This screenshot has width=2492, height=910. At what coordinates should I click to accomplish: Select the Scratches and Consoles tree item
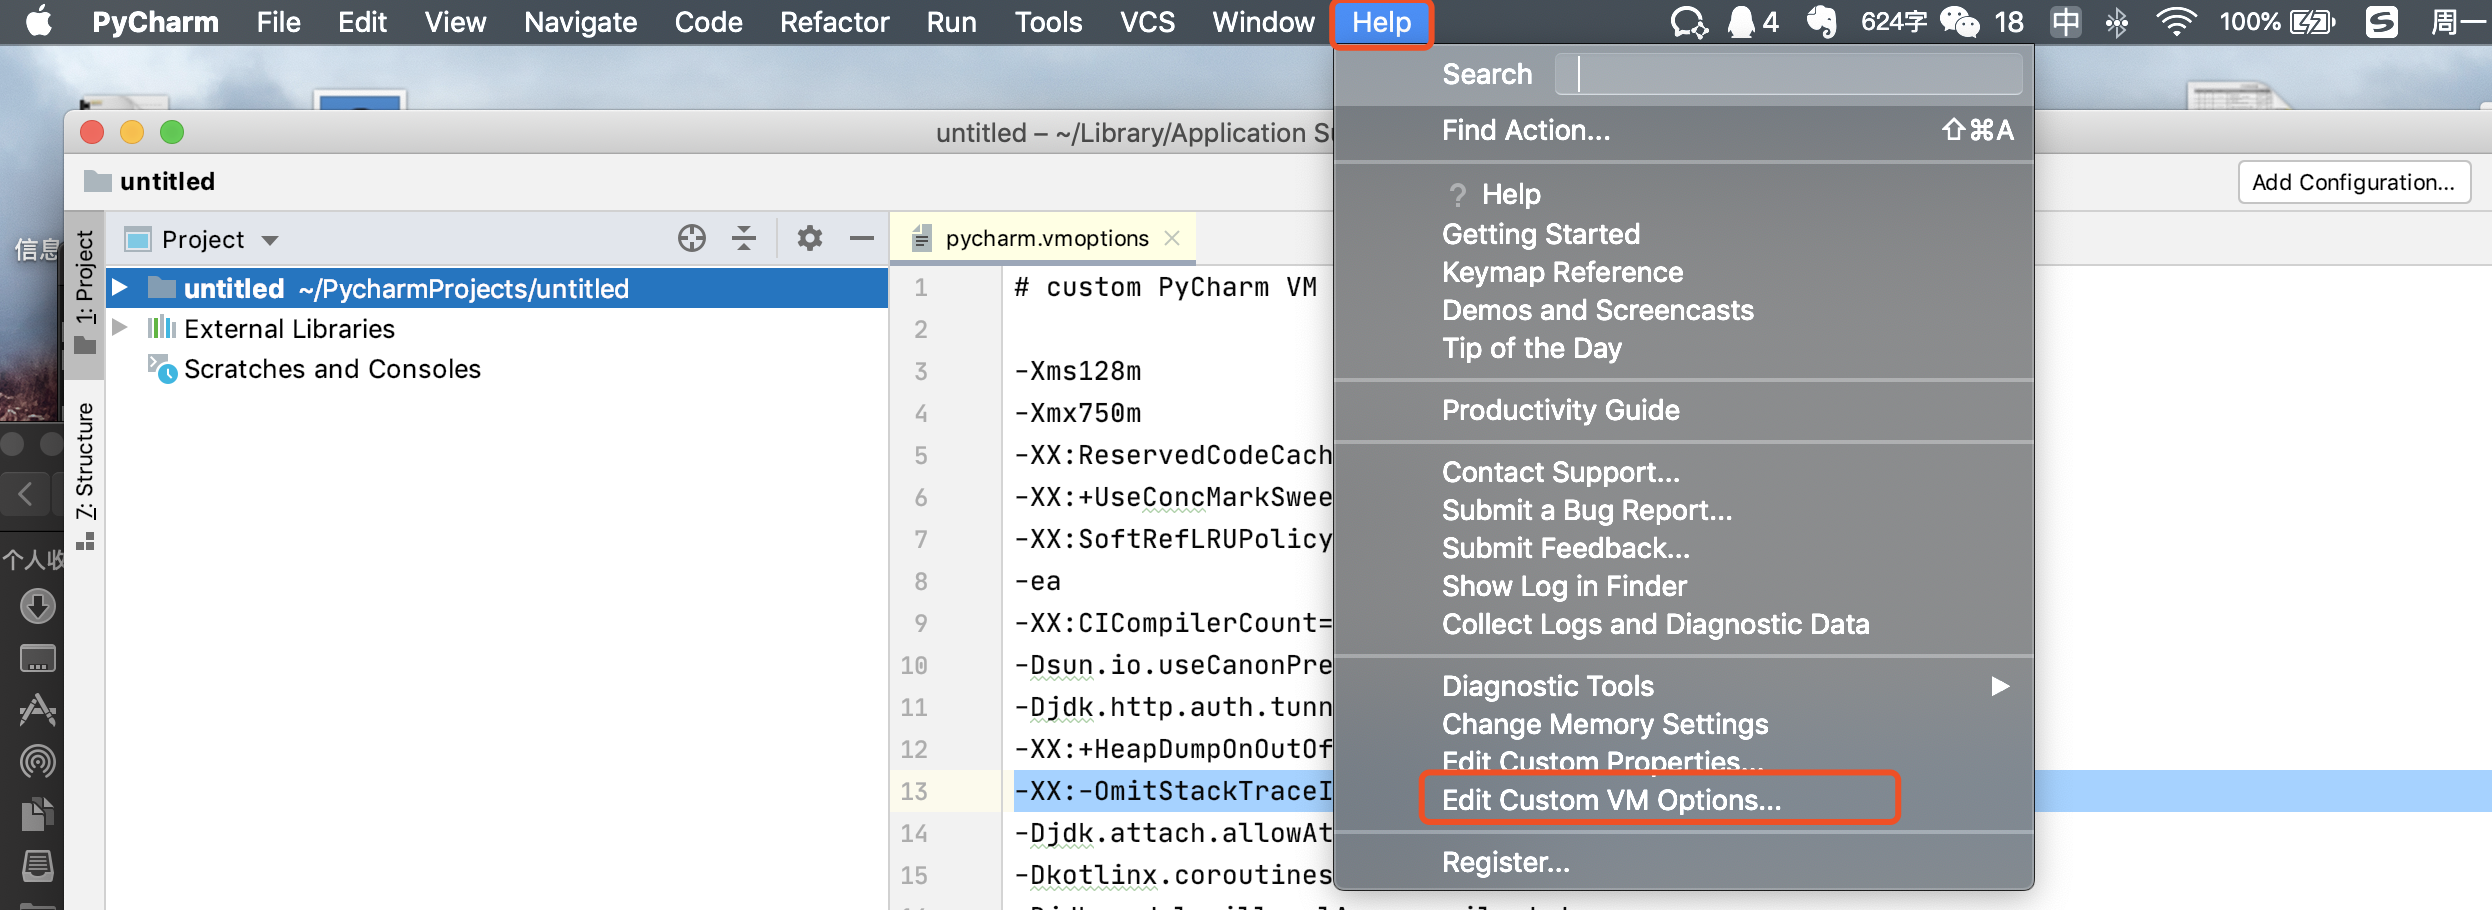(332, 369)
